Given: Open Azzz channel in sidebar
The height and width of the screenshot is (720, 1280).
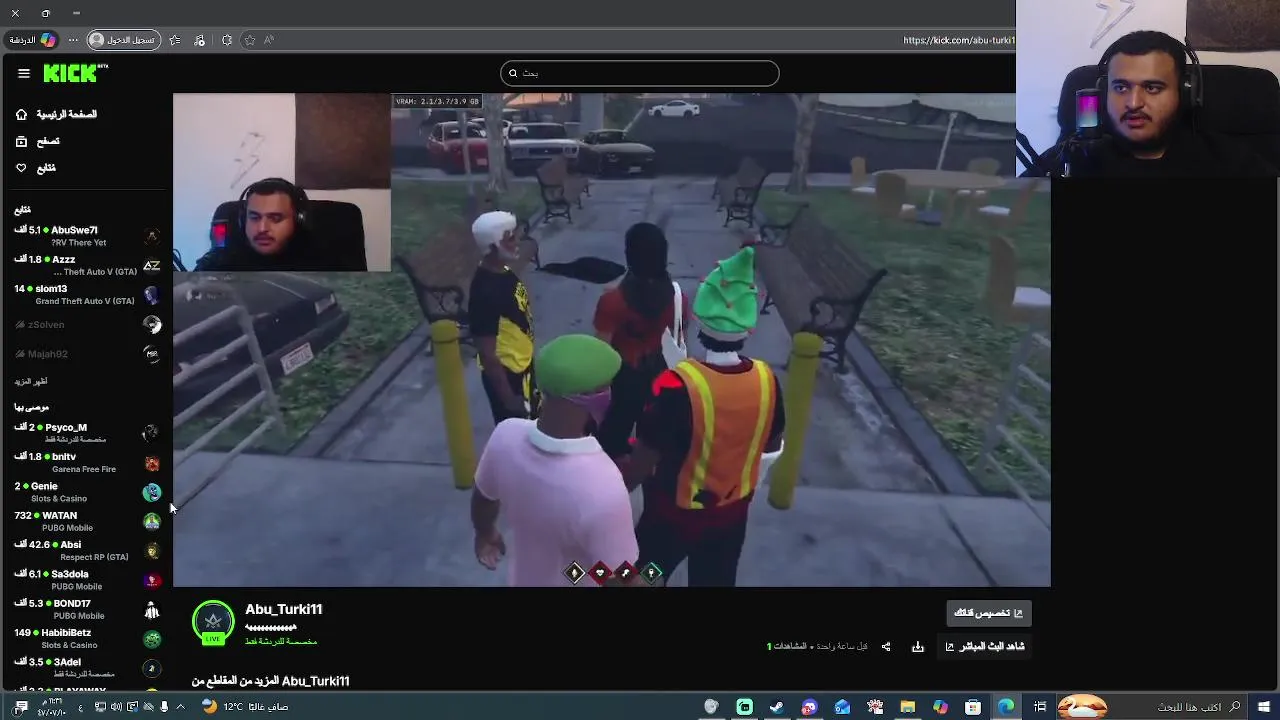Looking at the screenshot, I should pyautogui.click(x=87, y=265).
